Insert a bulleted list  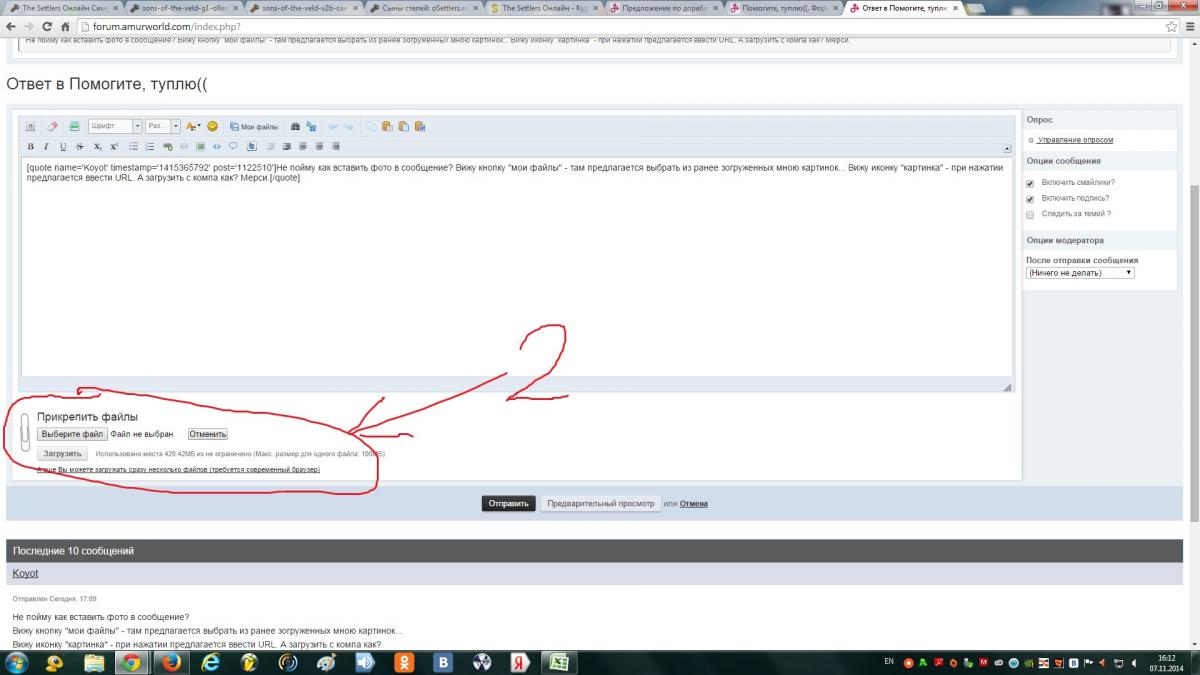[x=133, y=147]
